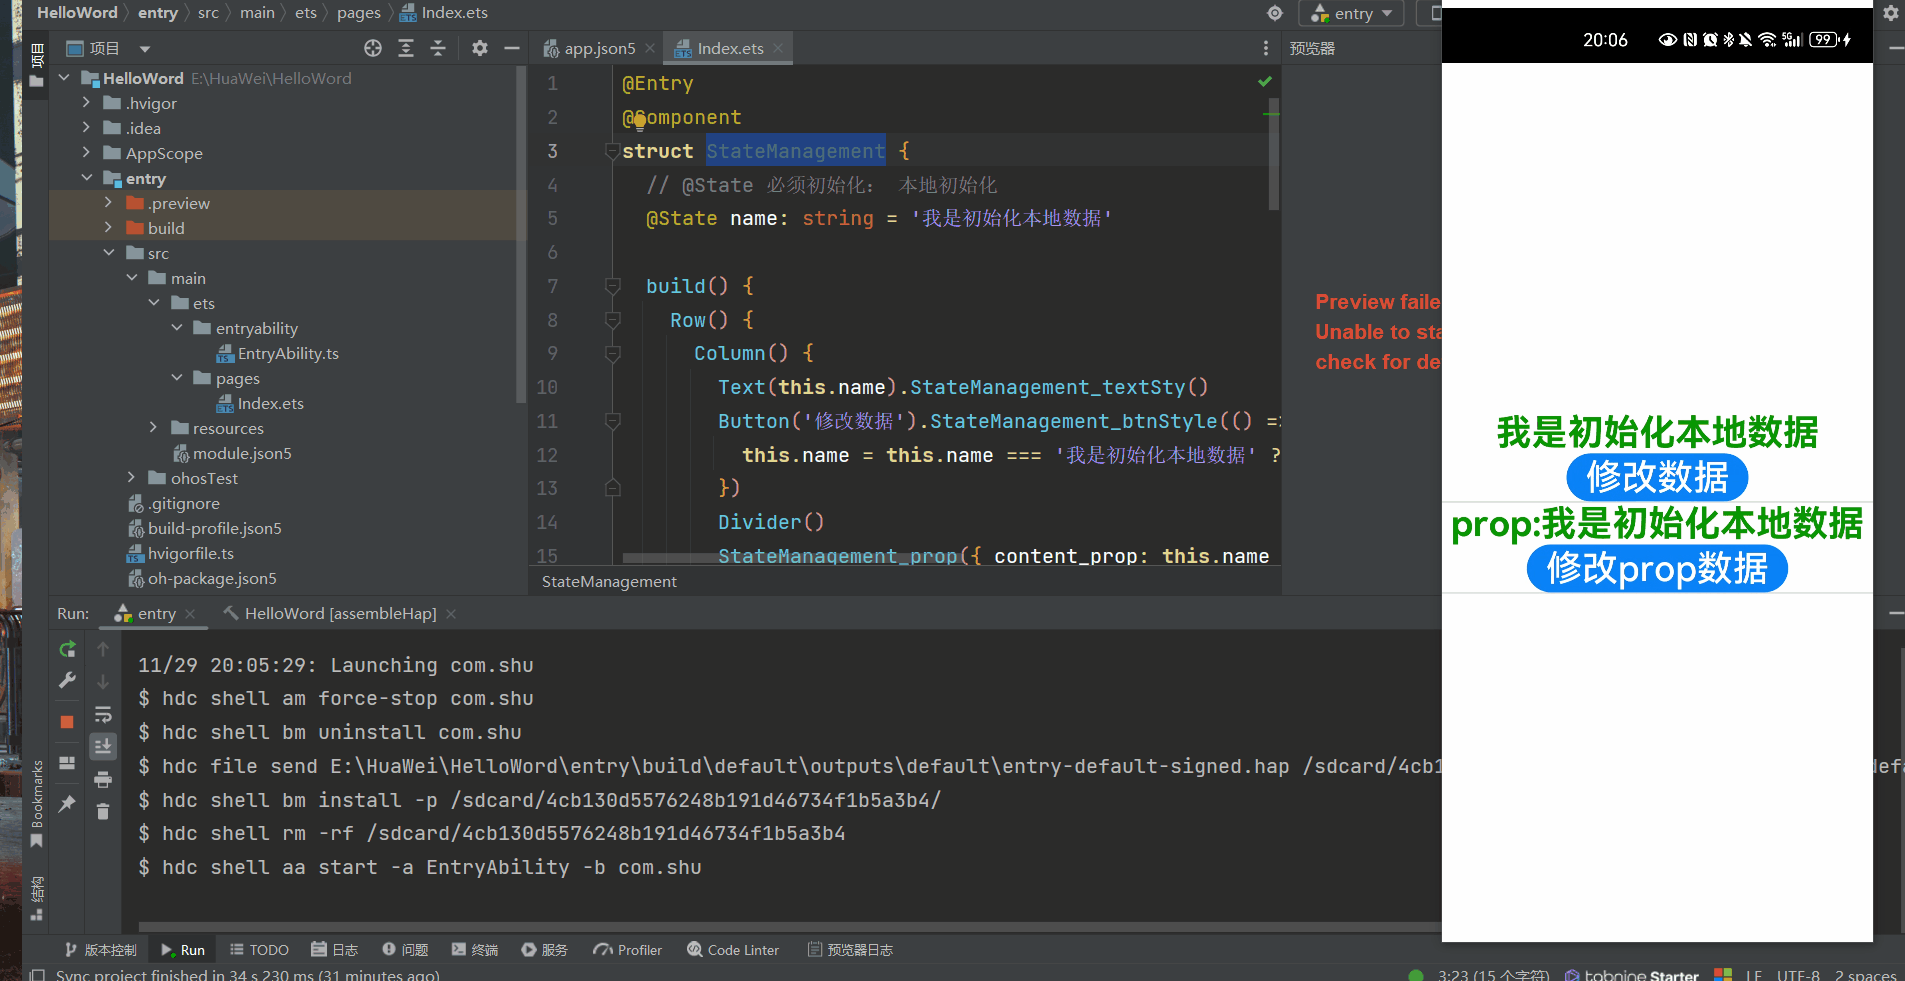The height and width of the screenshot is (981, 1905).
Task: Click the editor tabs more-options dots icon
Action: [x=1266, y=48]
